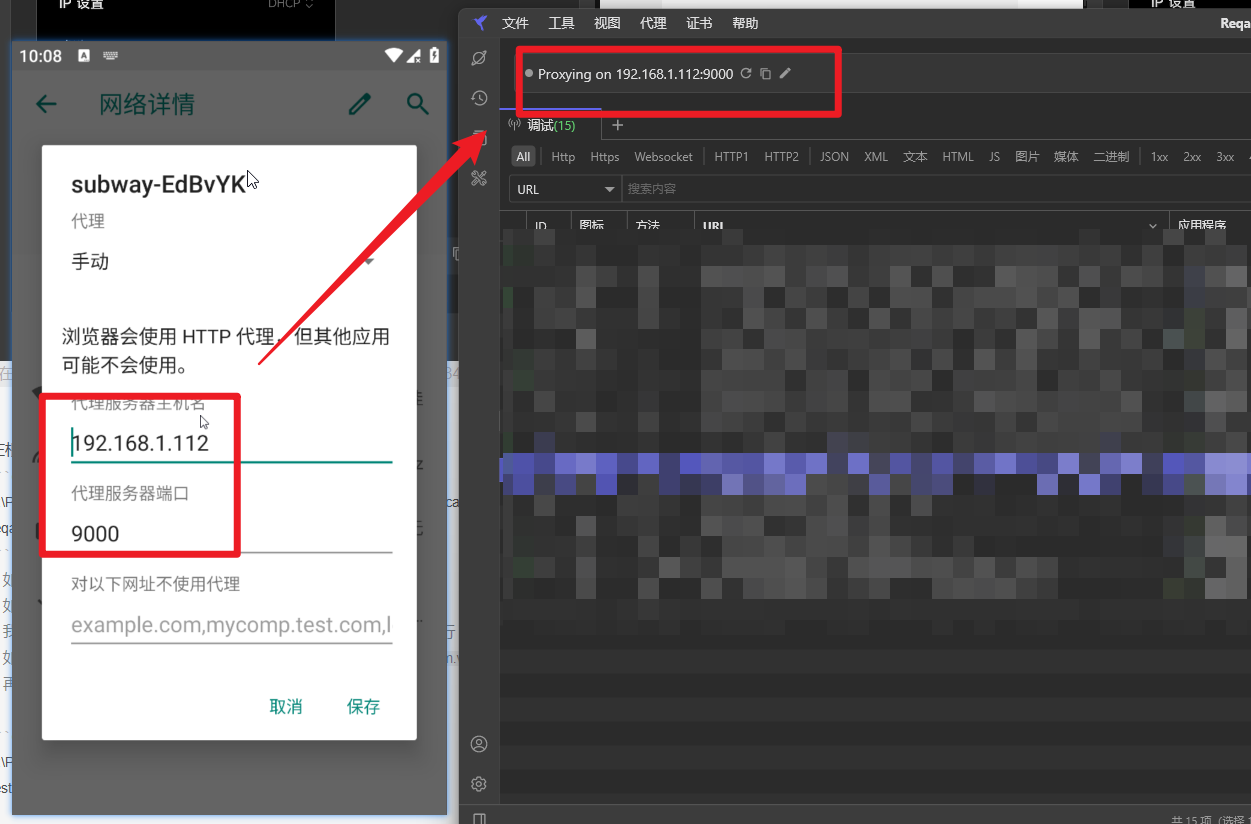
Task: Open the URL search-type dropdown
Action: 565,189
